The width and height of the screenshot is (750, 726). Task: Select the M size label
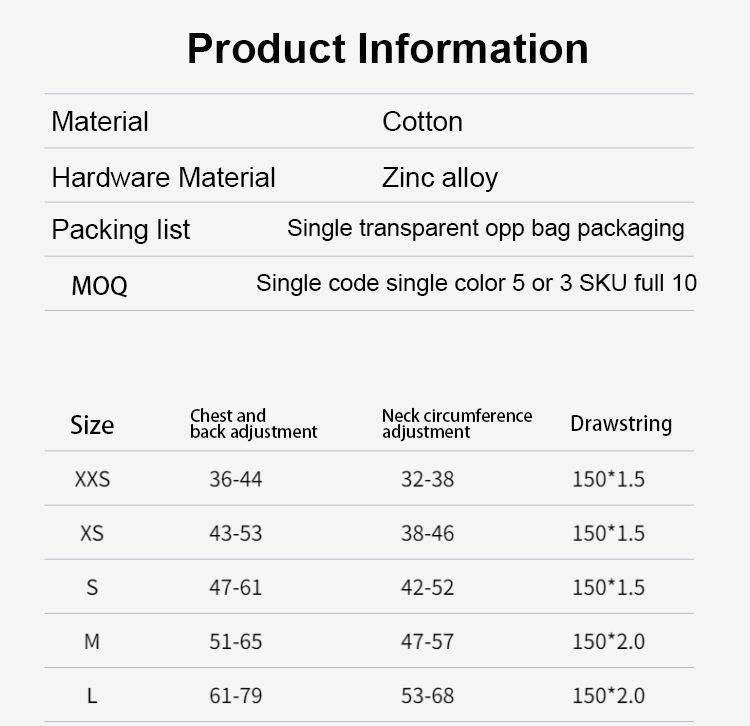(x=92, y=642)
